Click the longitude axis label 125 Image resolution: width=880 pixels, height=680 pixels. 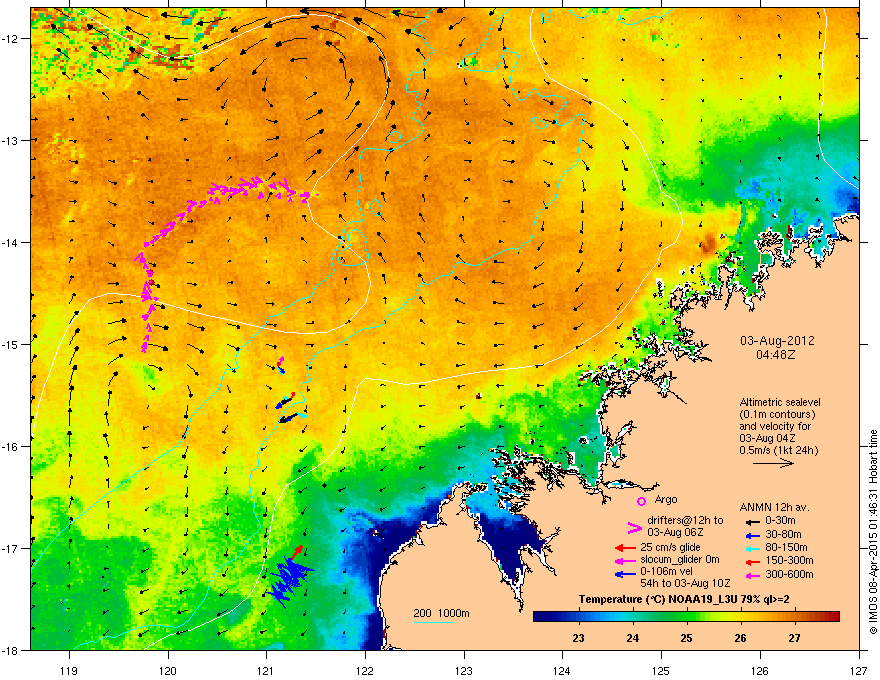[661, 670]
